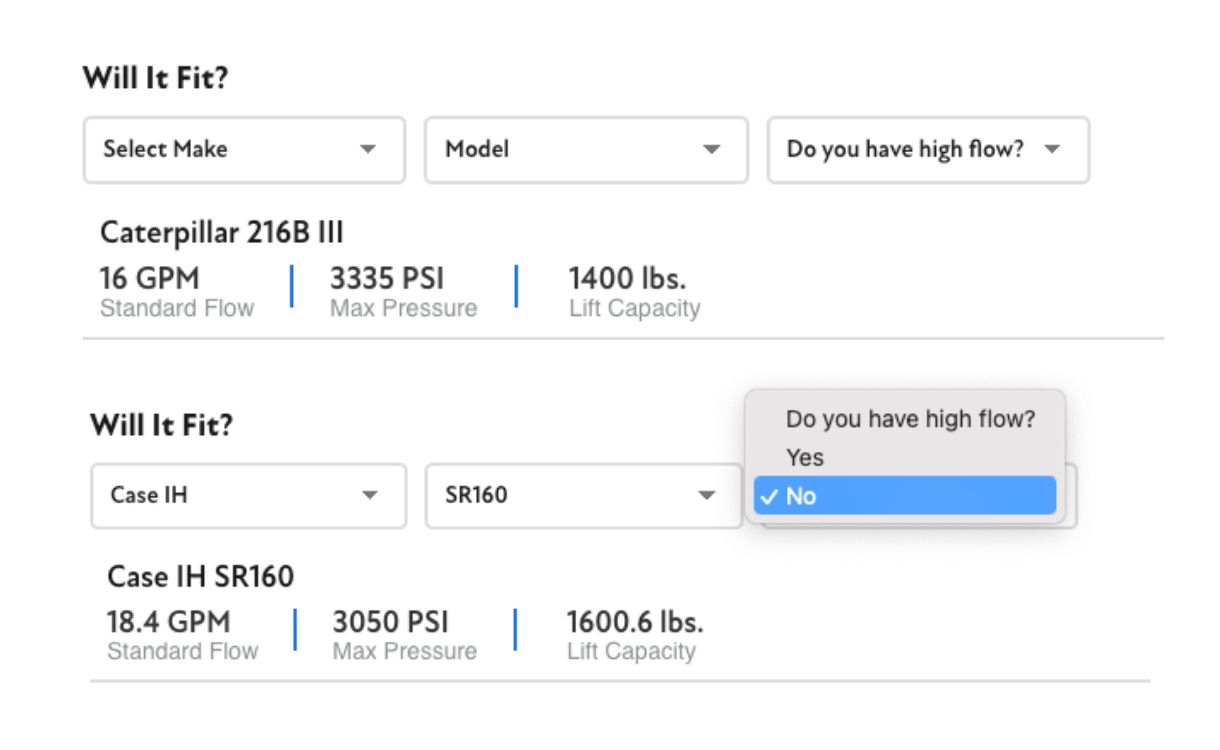Click the Lift Capacity label under 1600.6 lbs.

tap(631, 651)
